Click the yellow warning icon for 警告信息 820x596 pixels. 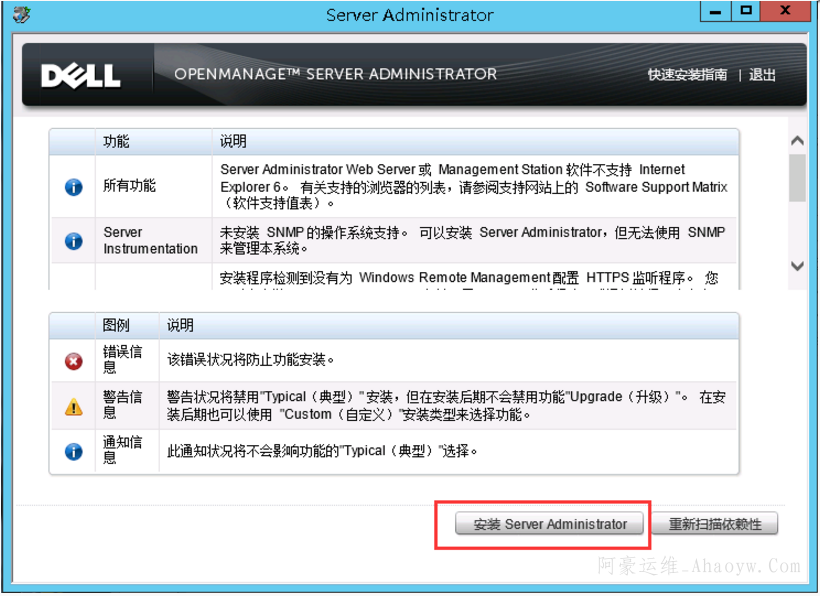pyautogui.click(x=74, y=406)
